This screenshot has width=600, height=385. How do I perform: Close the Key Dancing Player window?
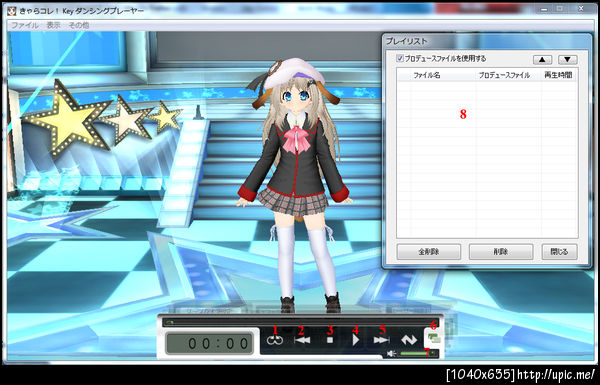pos(580,9)
